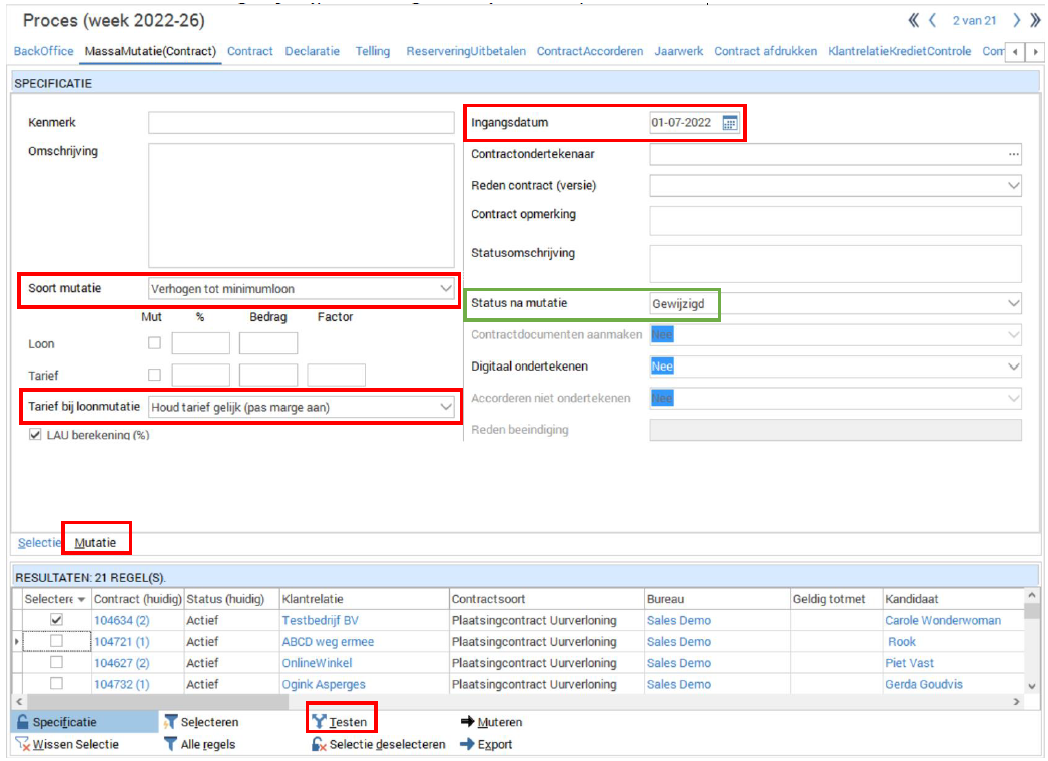Enable the Loon Mut checkbox
The image size is (1048, 761).
click(x=155, y=343)
